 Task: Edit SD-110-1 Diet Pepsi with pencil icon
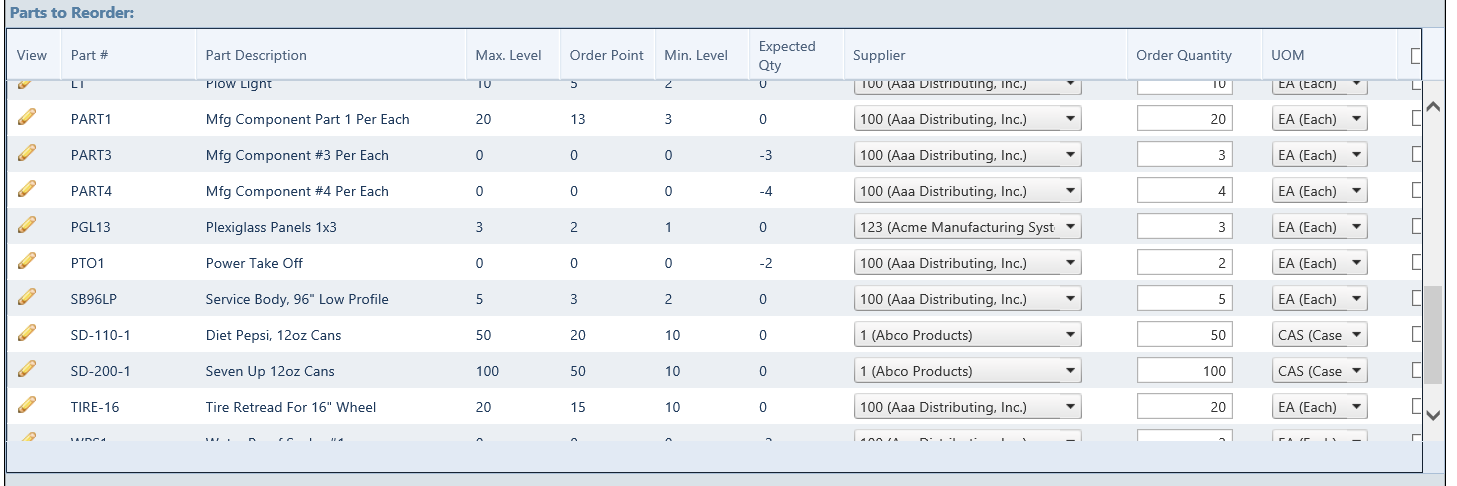28,334
